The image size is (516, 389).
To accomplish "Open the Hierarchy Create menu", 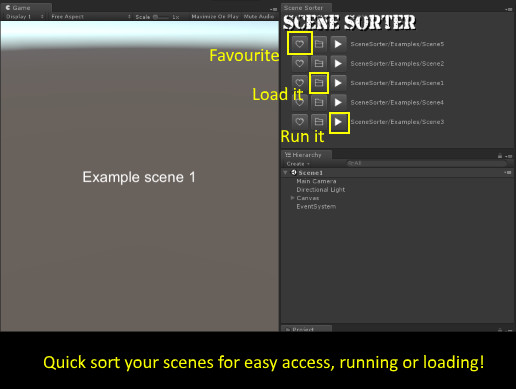I will (298, 164).
